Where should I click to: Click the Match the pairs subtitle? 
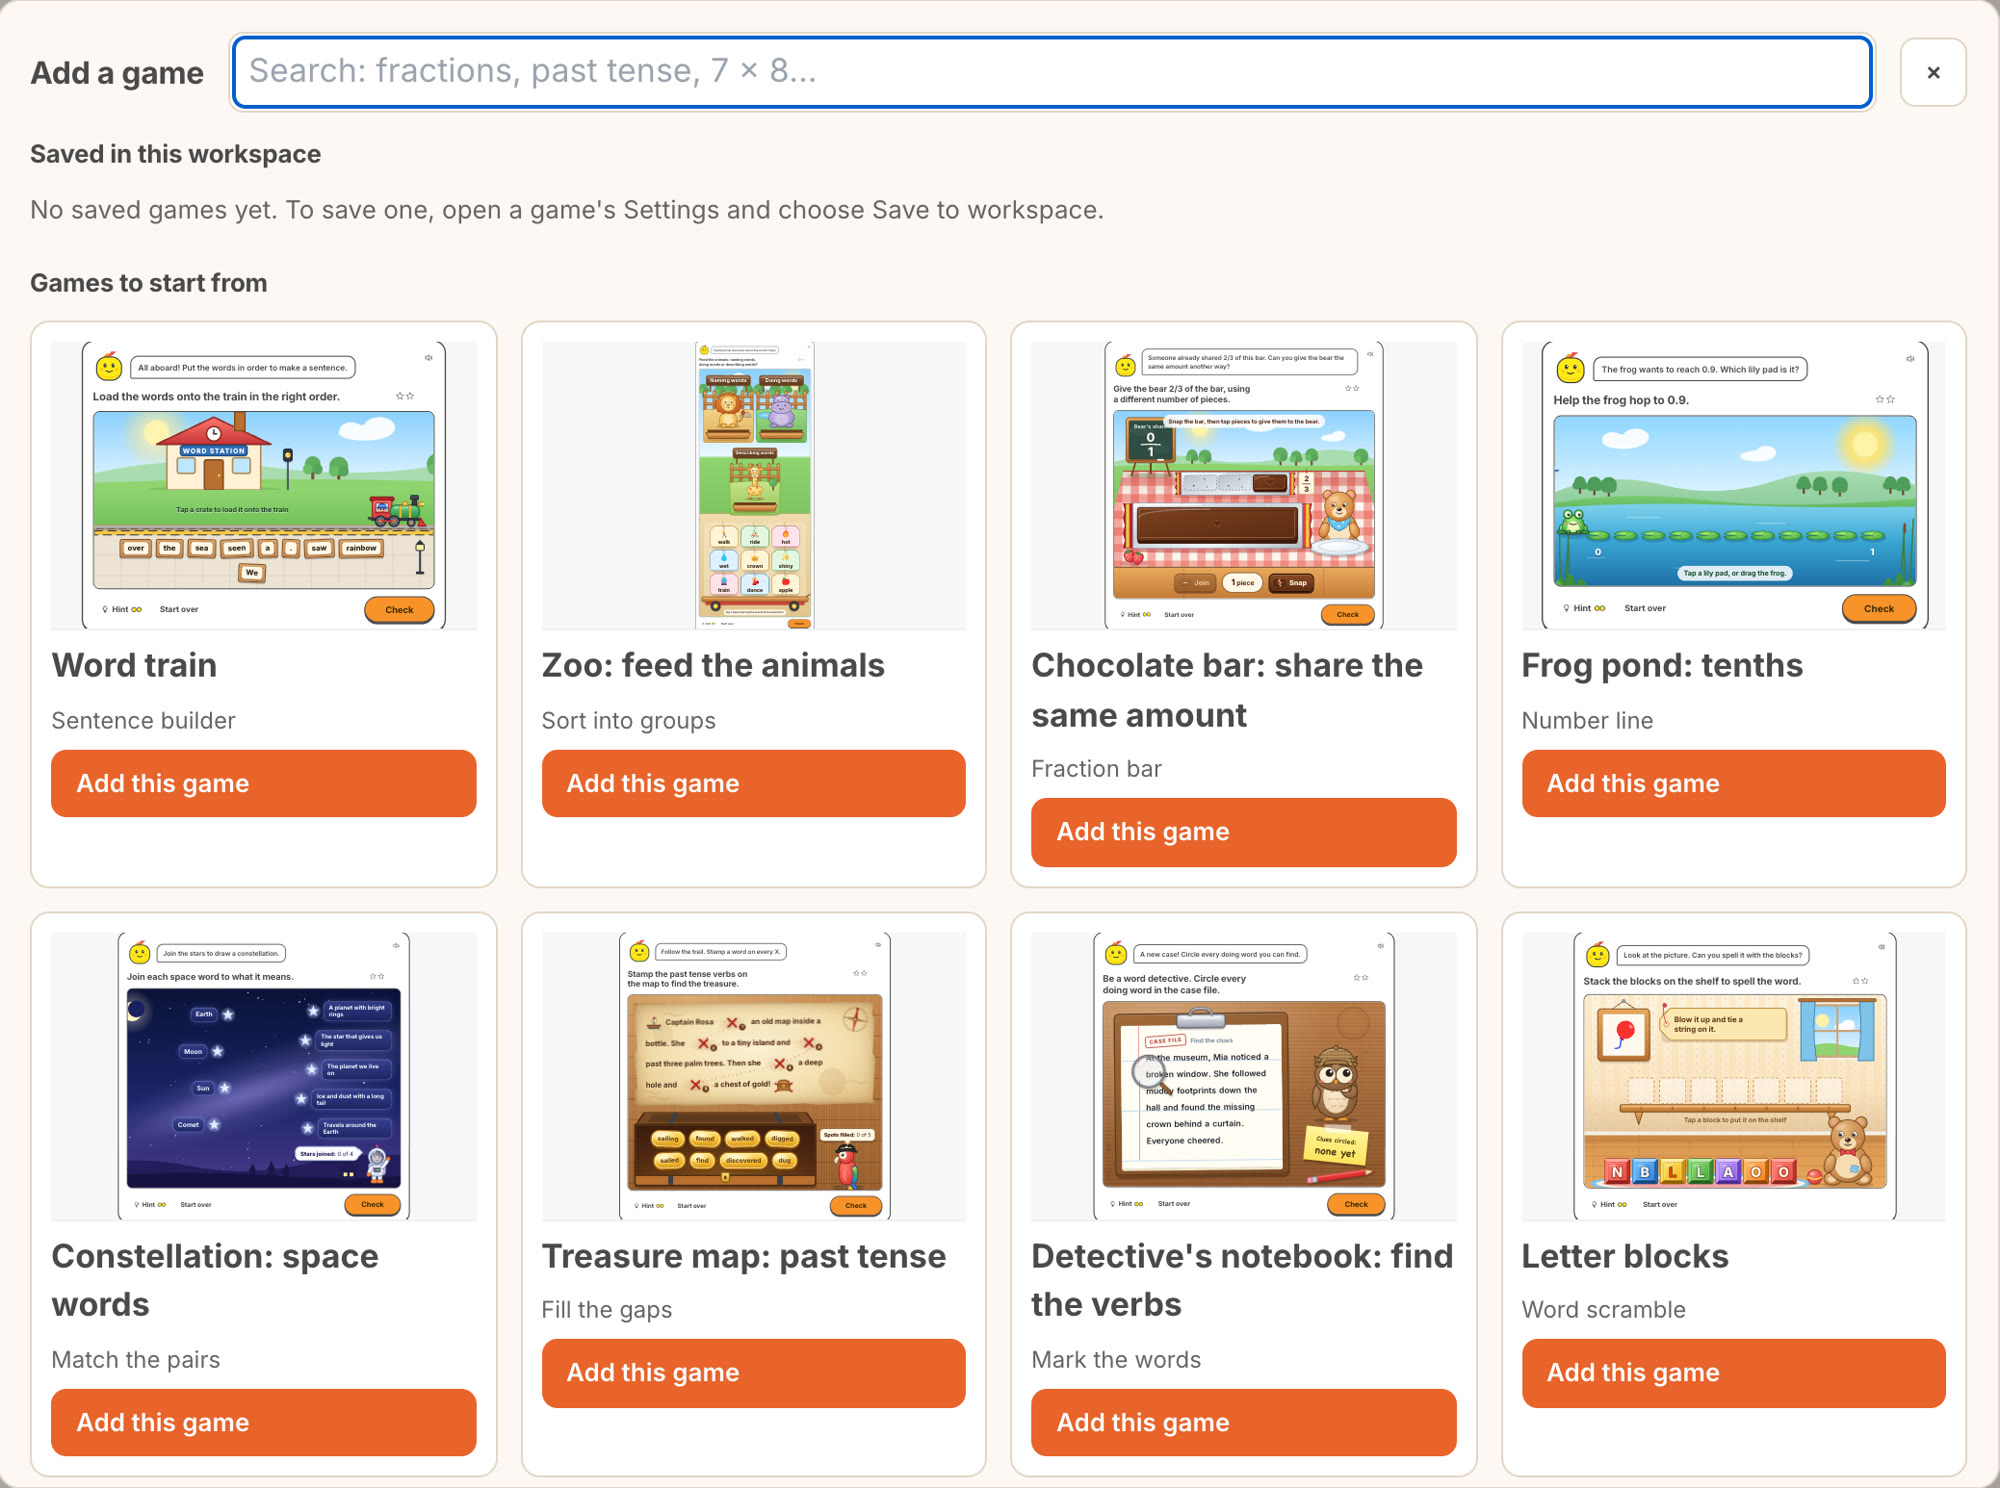click(135, 1359)
